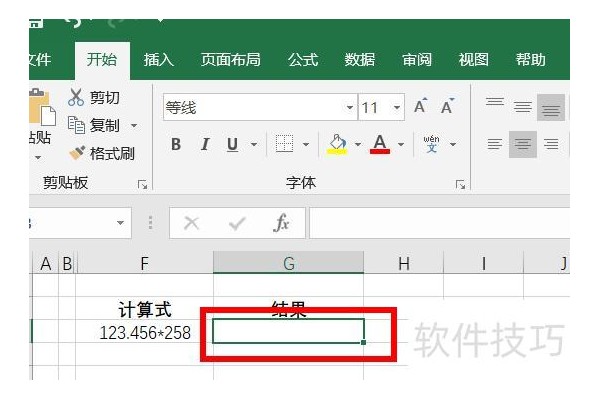
Task: Click the Paste (粘贴) clipboard icon
Action: pos(42,107)
